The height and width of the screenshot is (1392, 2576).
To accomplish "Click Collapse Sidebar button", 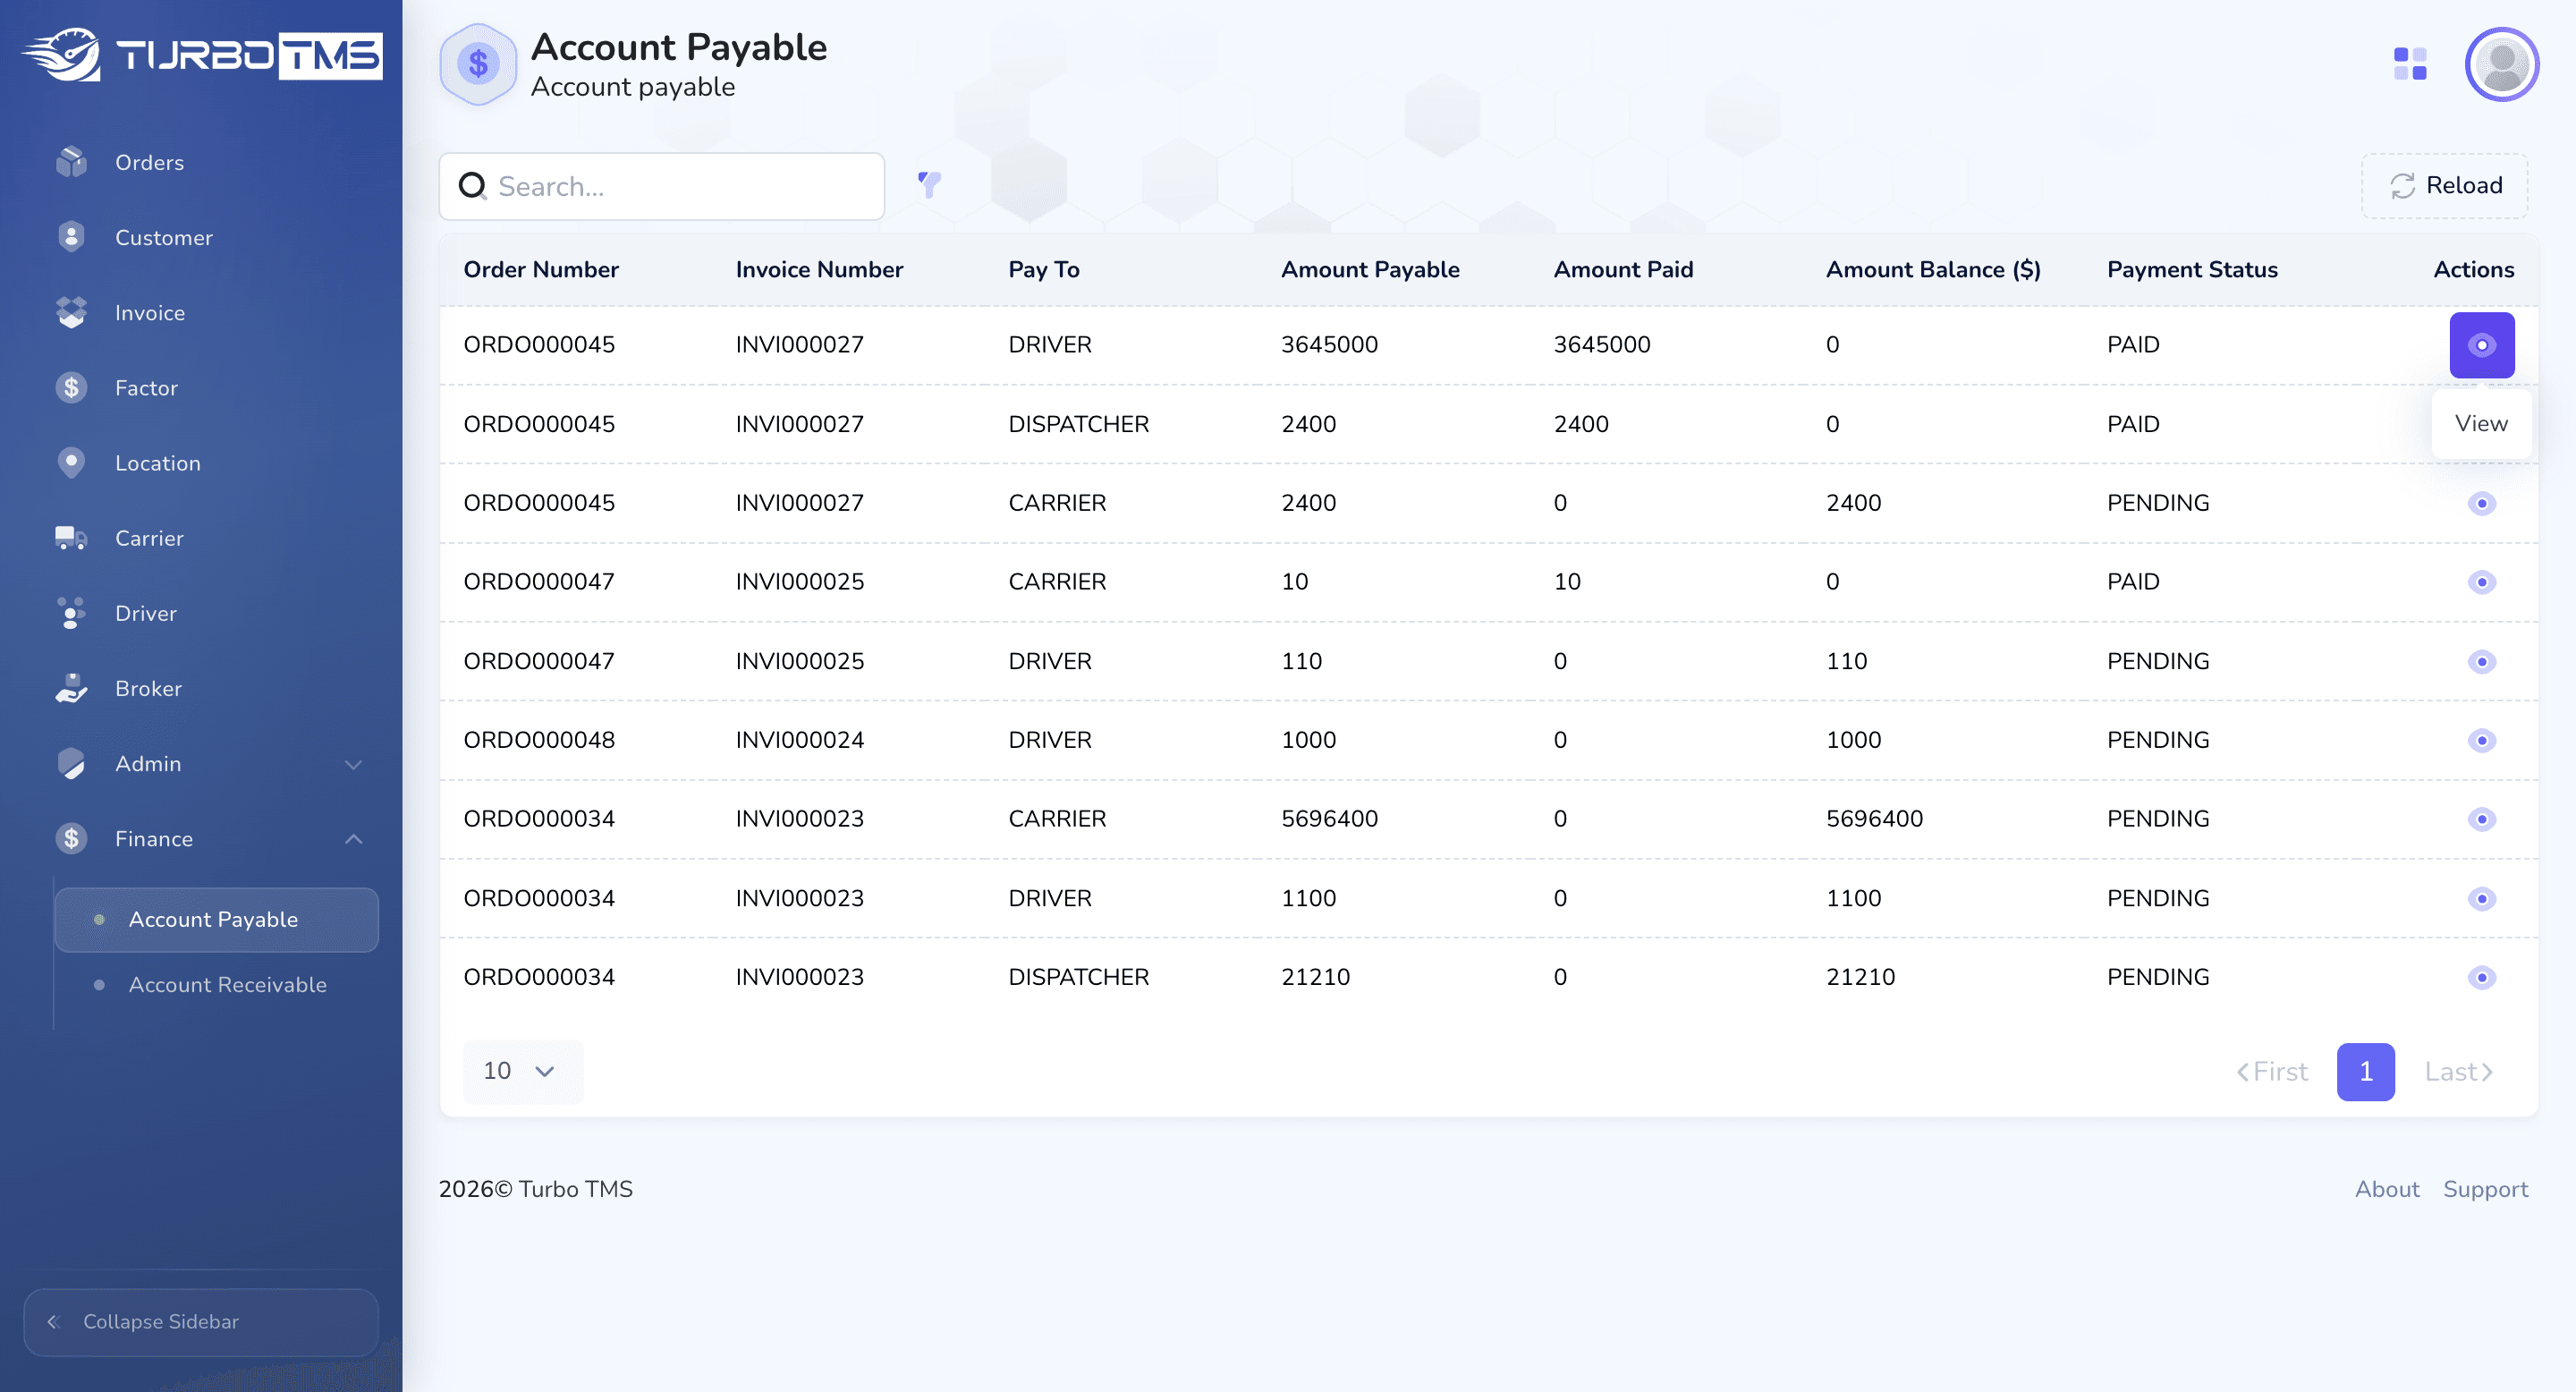I will click(x=201, y=1322).
